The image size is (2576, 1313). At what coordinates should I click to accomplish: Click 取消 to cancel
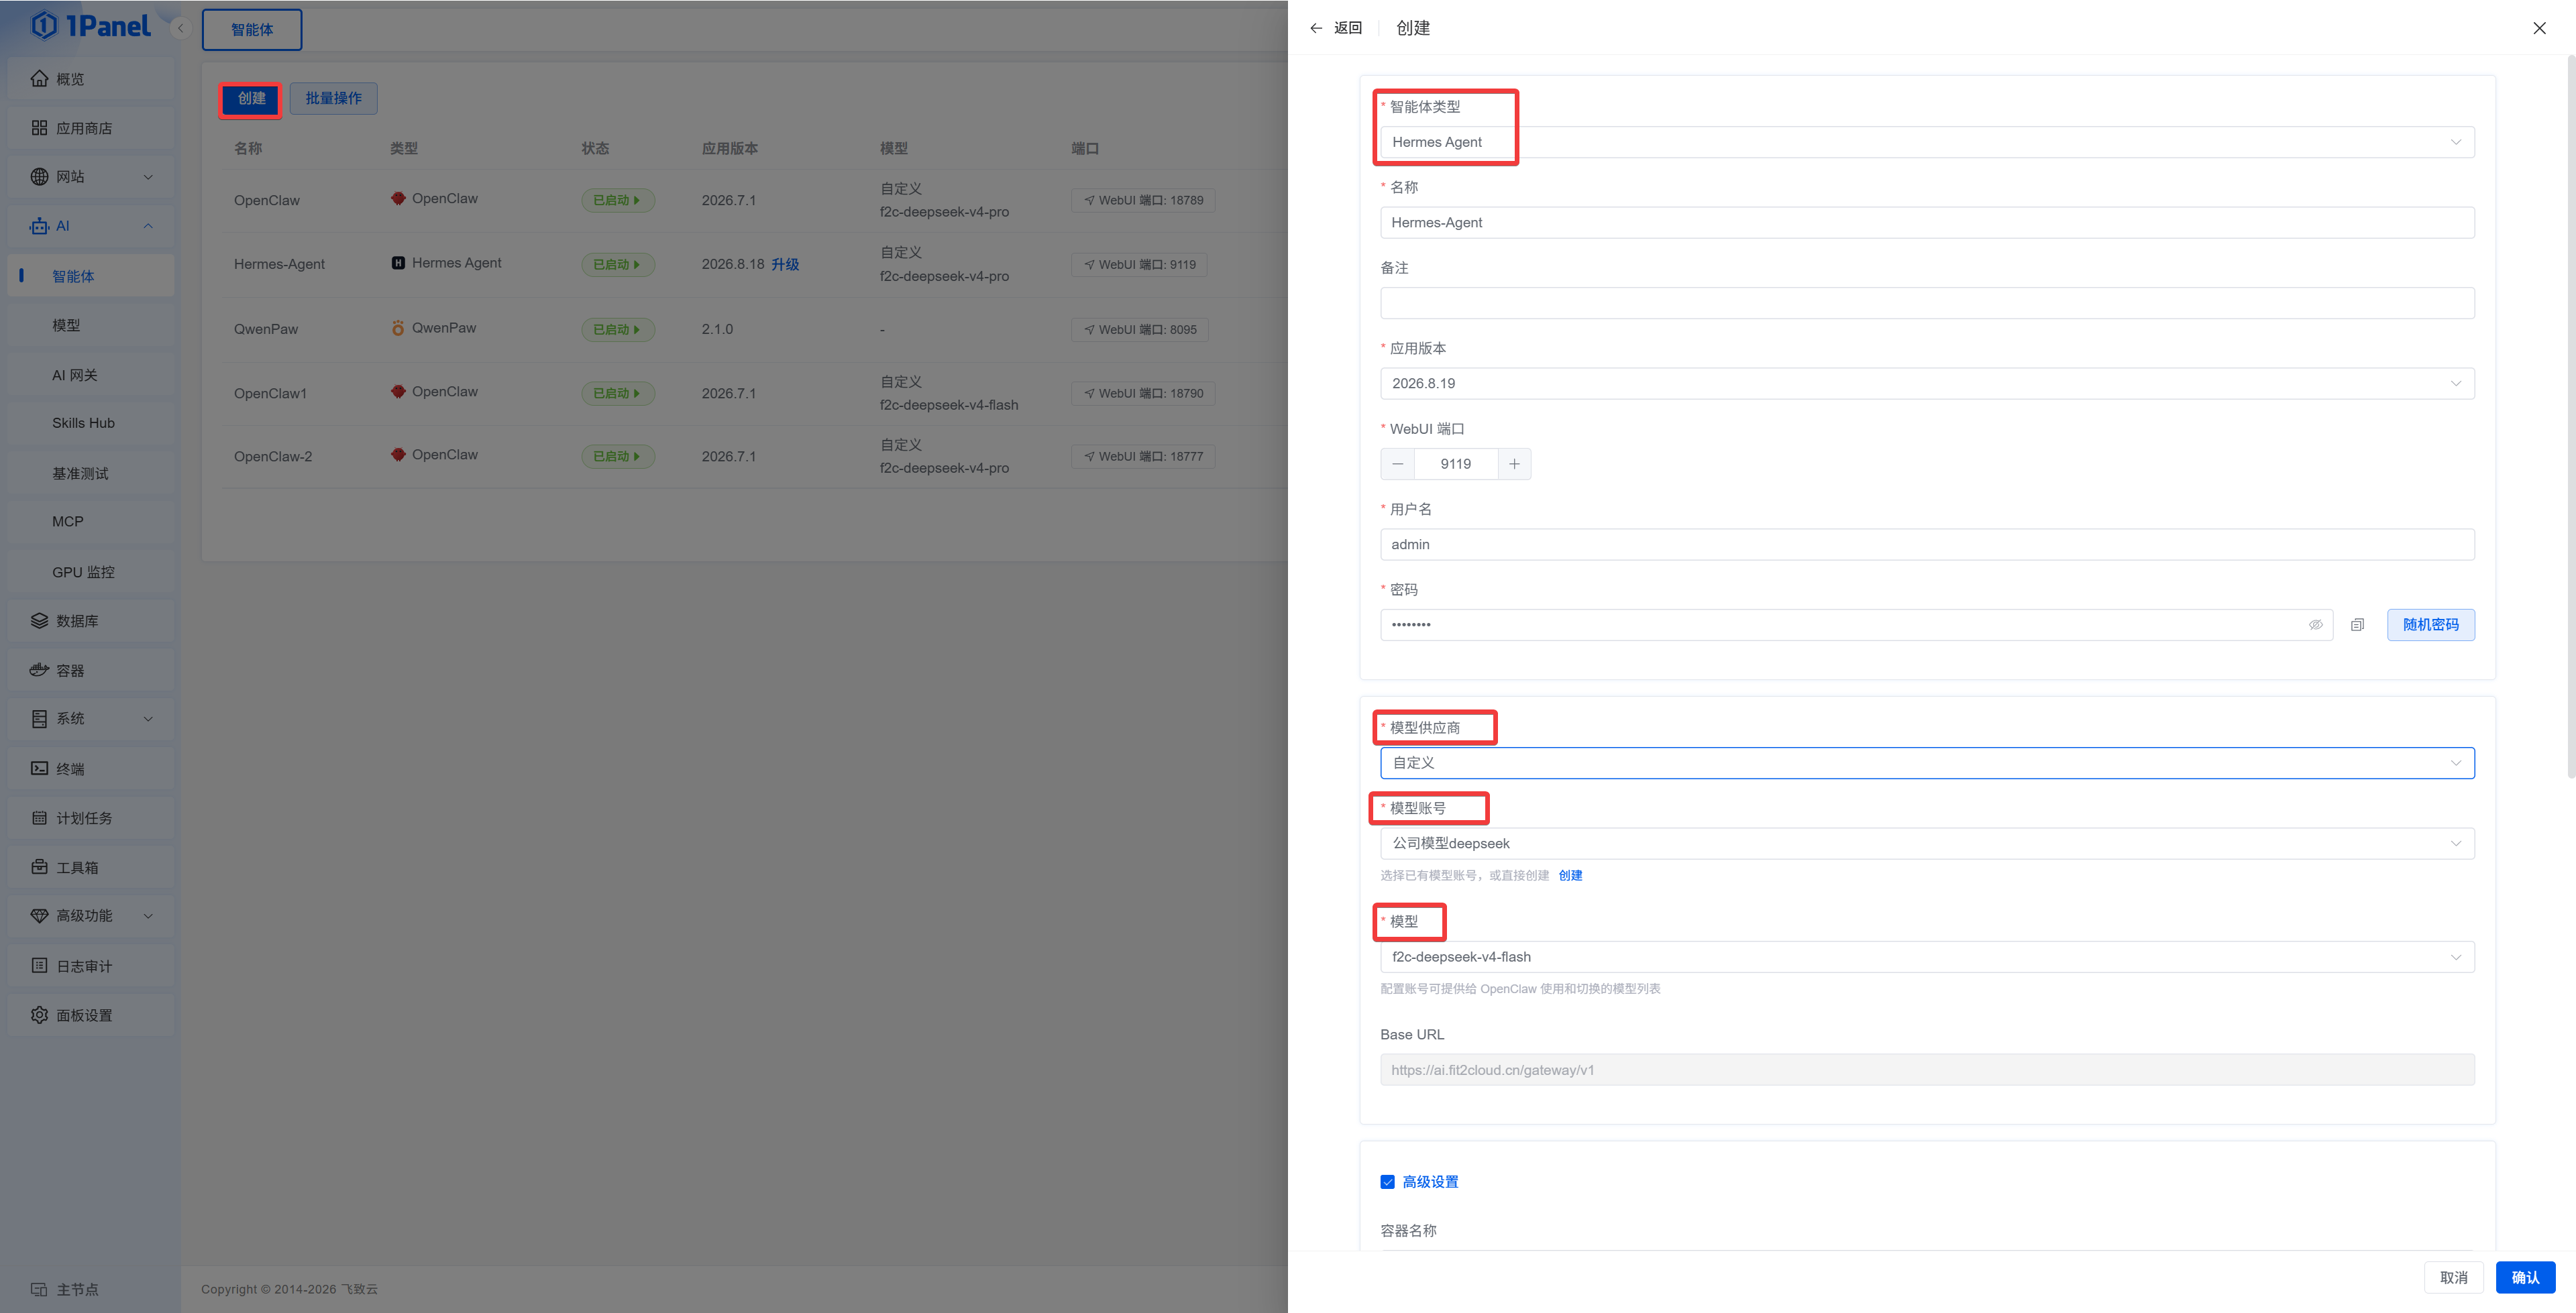(2454, 1278)
